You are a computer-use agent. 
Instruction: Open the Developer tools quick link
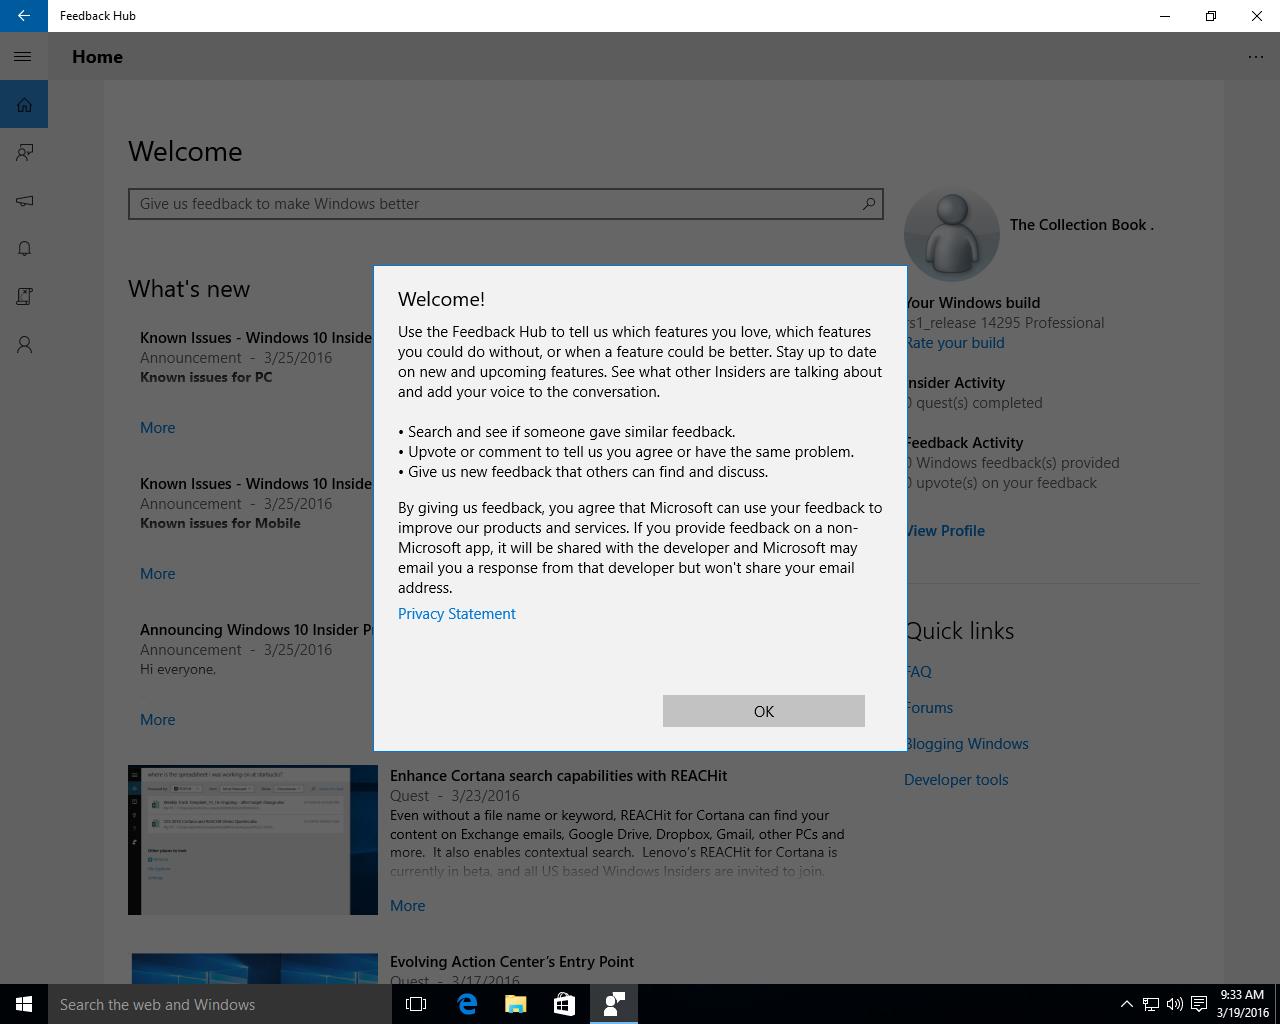coord(956,780)
